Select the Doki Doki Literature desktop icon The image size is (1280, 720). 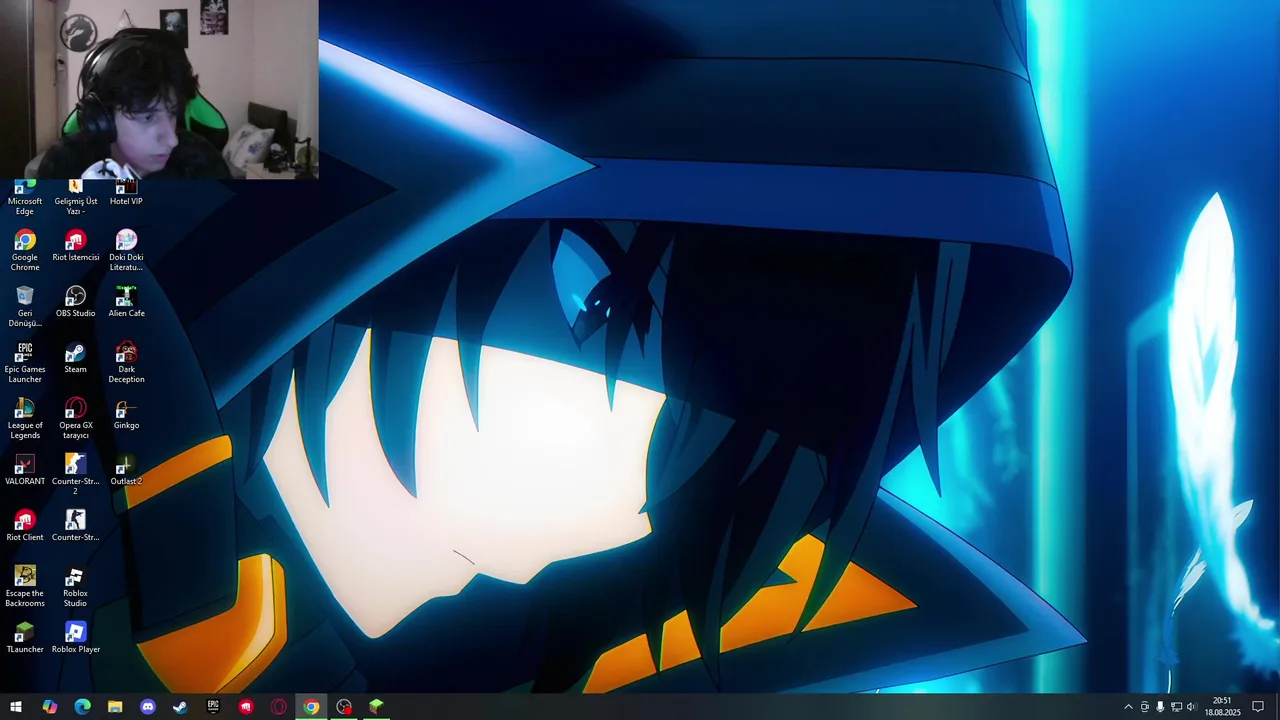coord(126,251)
